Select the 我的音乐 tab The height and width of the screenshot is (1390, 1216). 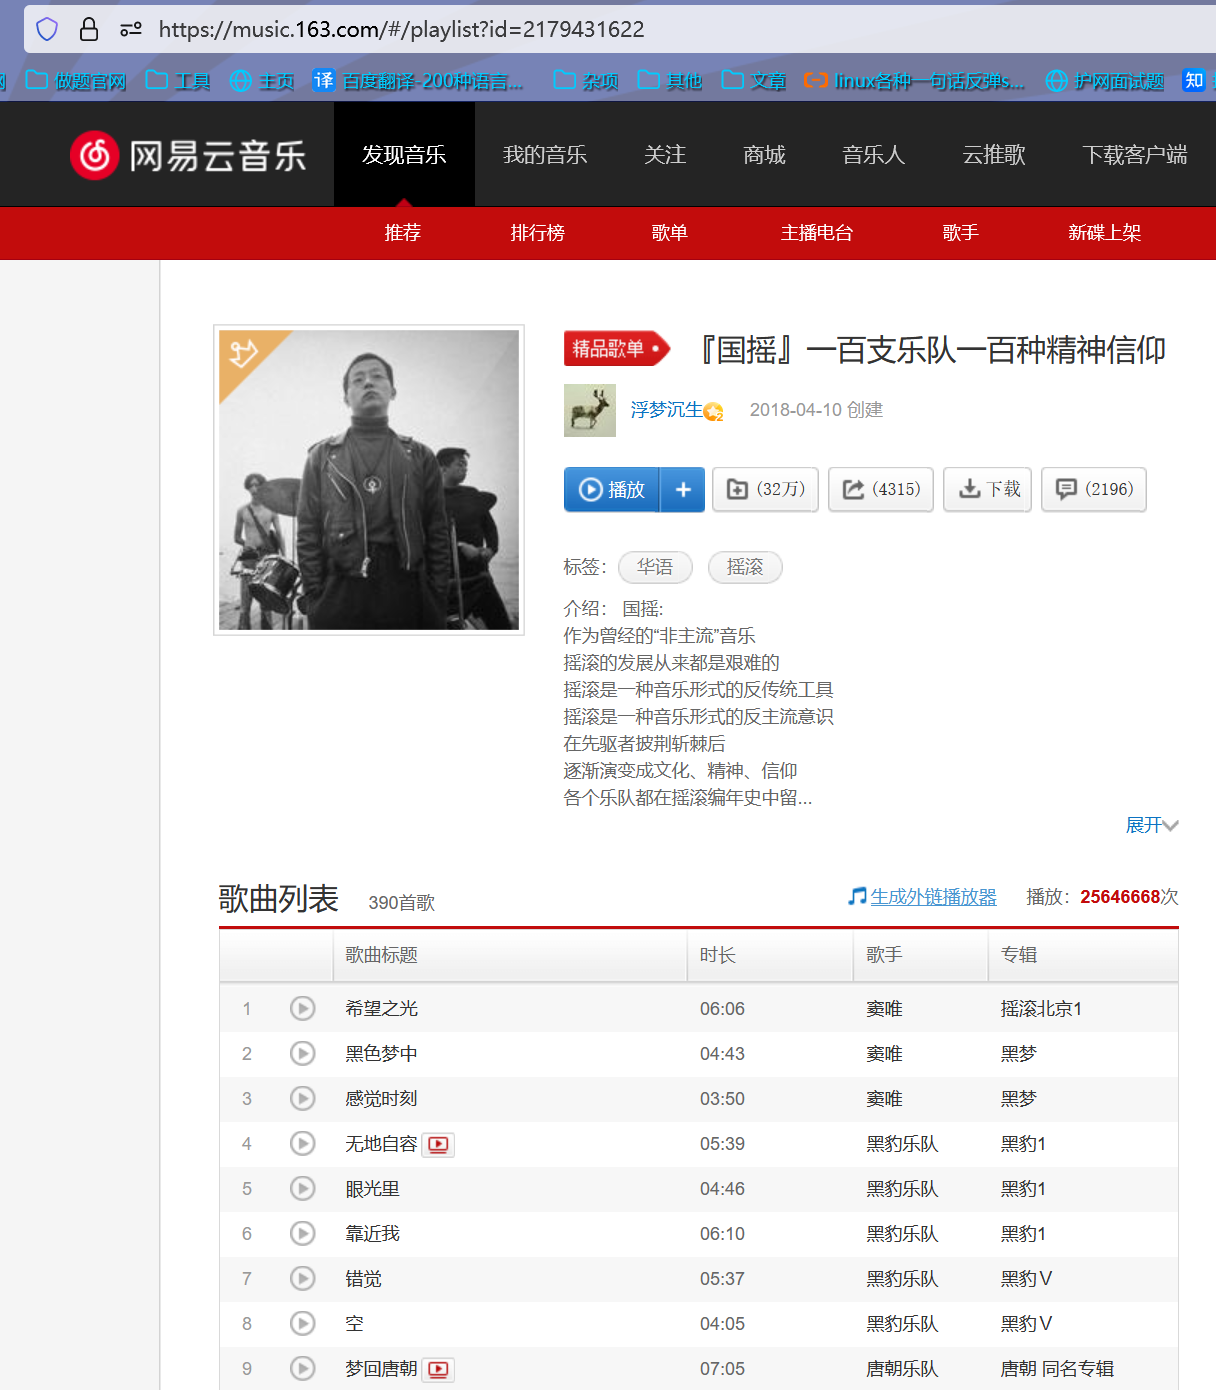tap(545, 155)
